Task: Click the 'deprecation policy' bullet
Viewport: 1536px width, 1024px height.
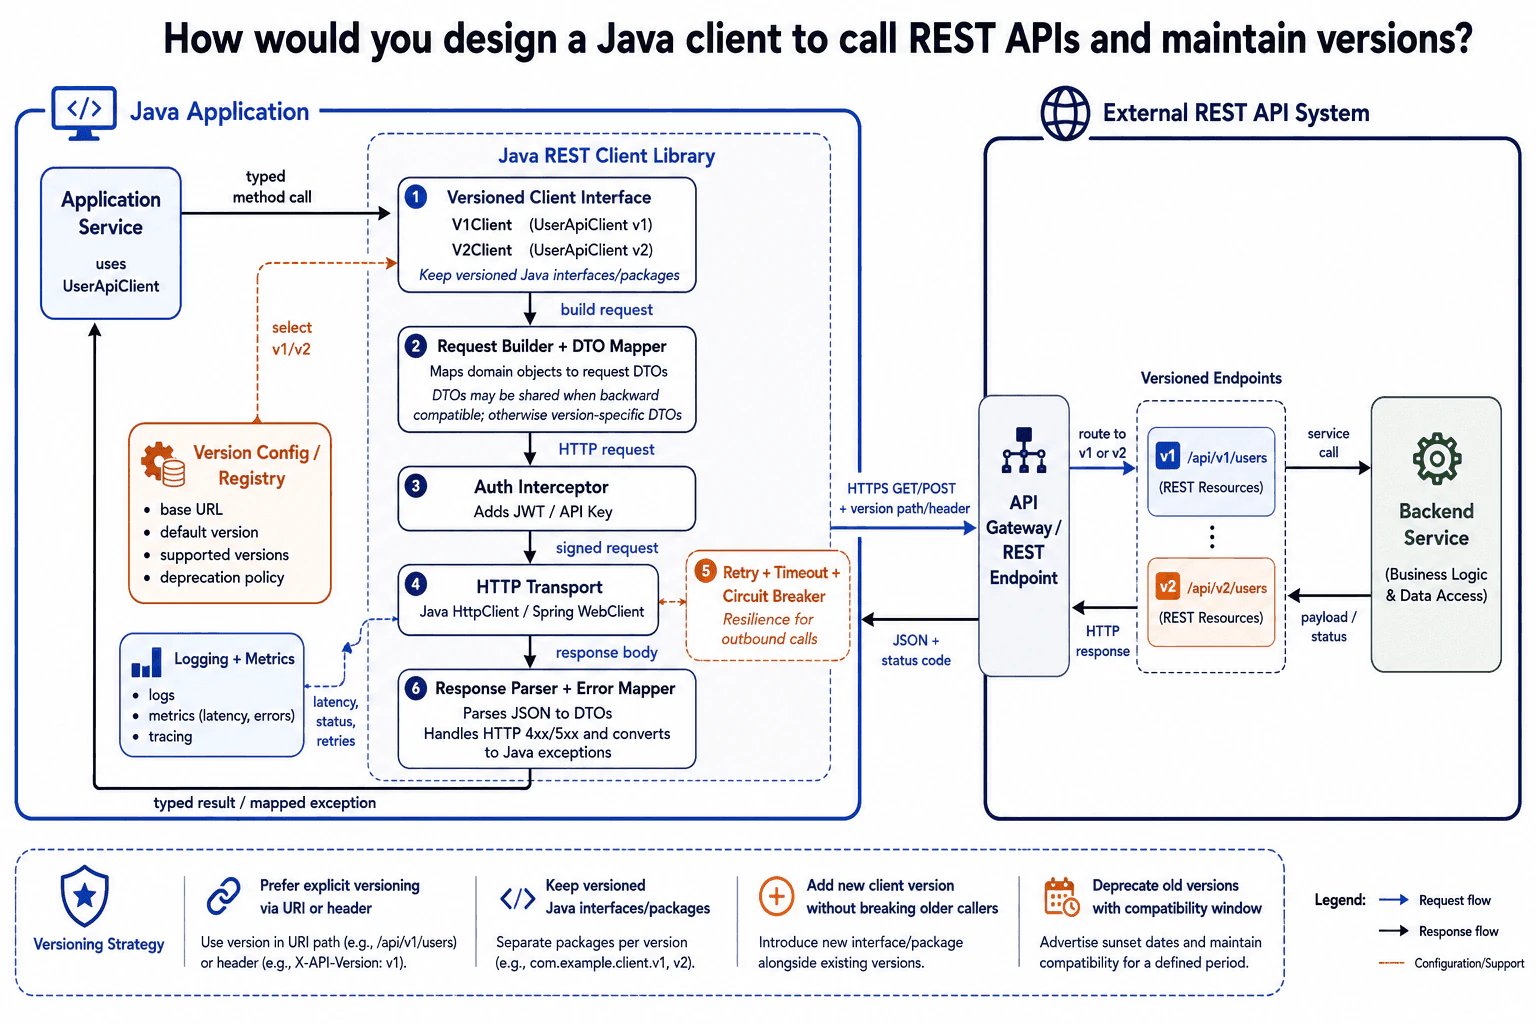Action: tap(221, 578)
